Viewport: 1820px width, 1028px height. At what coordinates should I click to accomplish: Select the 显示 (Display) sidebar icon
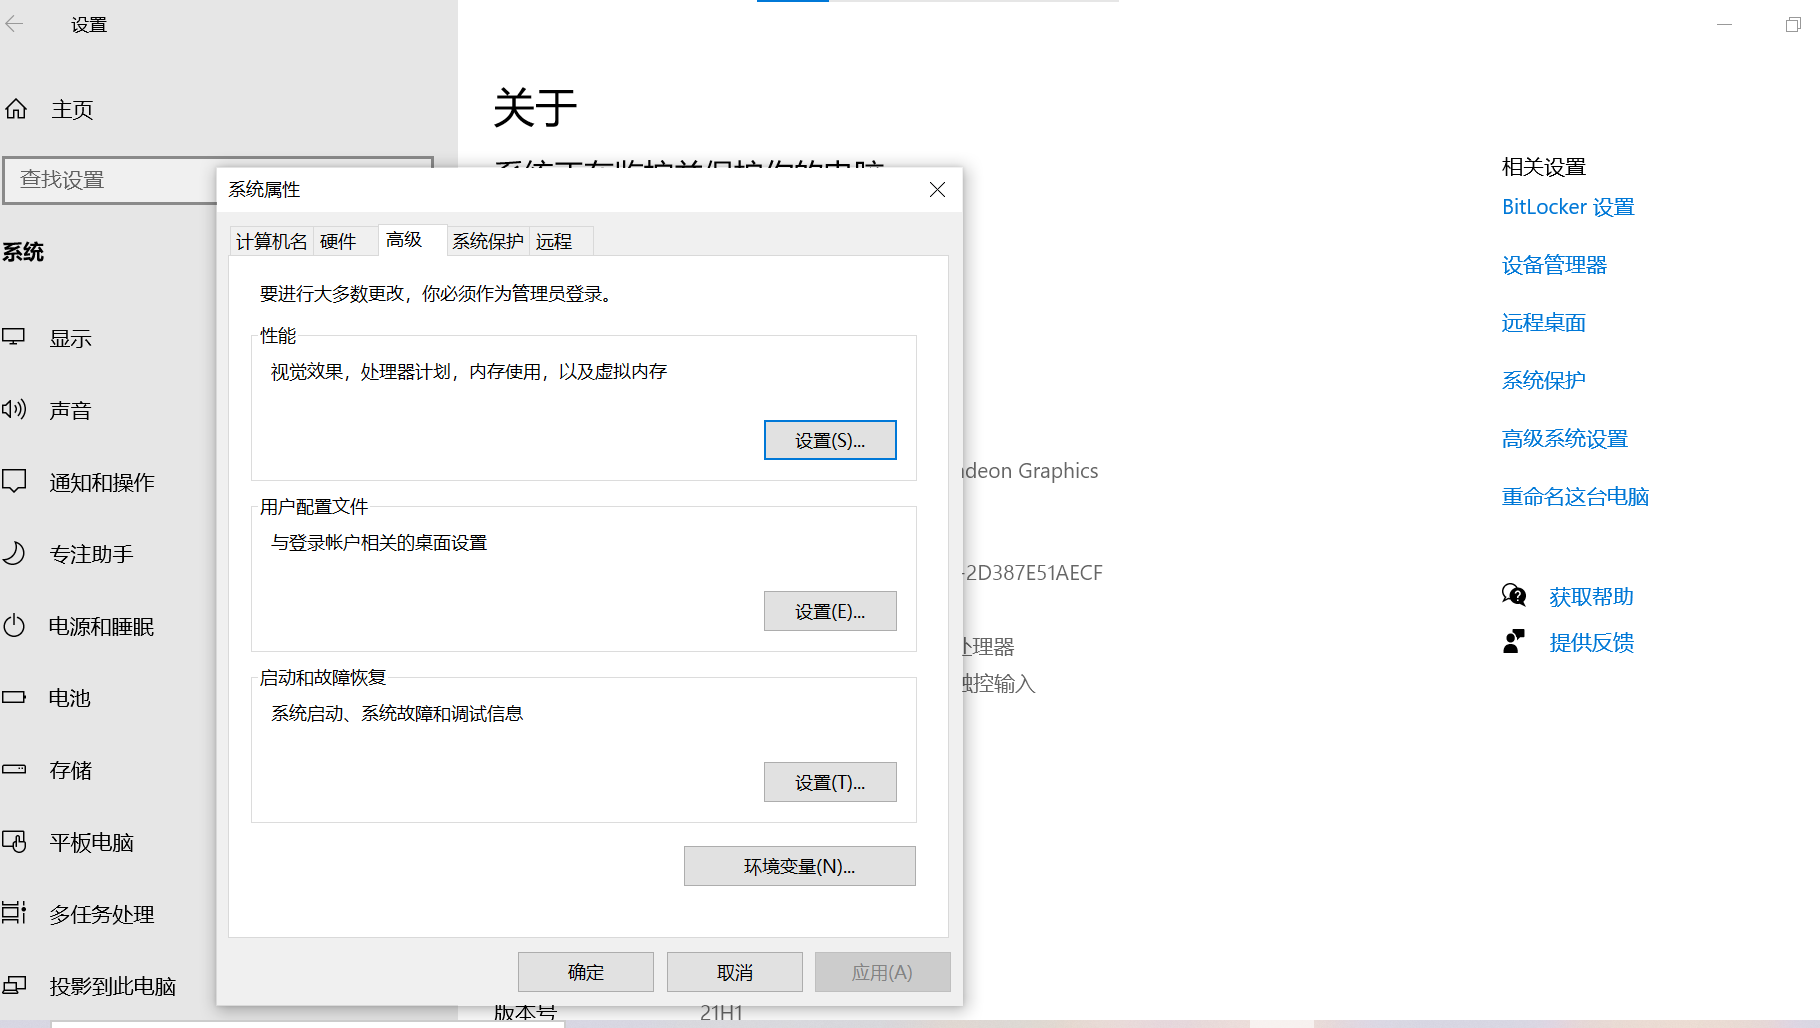(16, 337)
